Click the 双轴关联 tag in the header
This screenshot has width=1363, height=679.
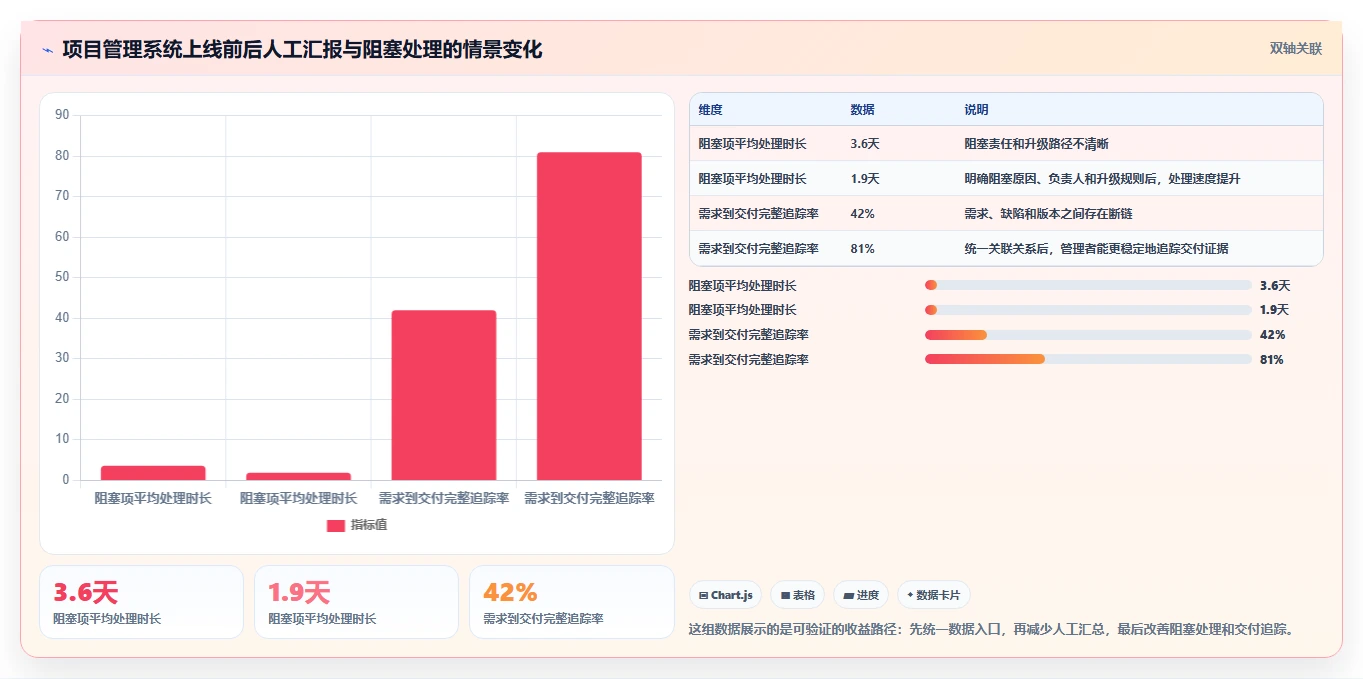point(1296,49)
